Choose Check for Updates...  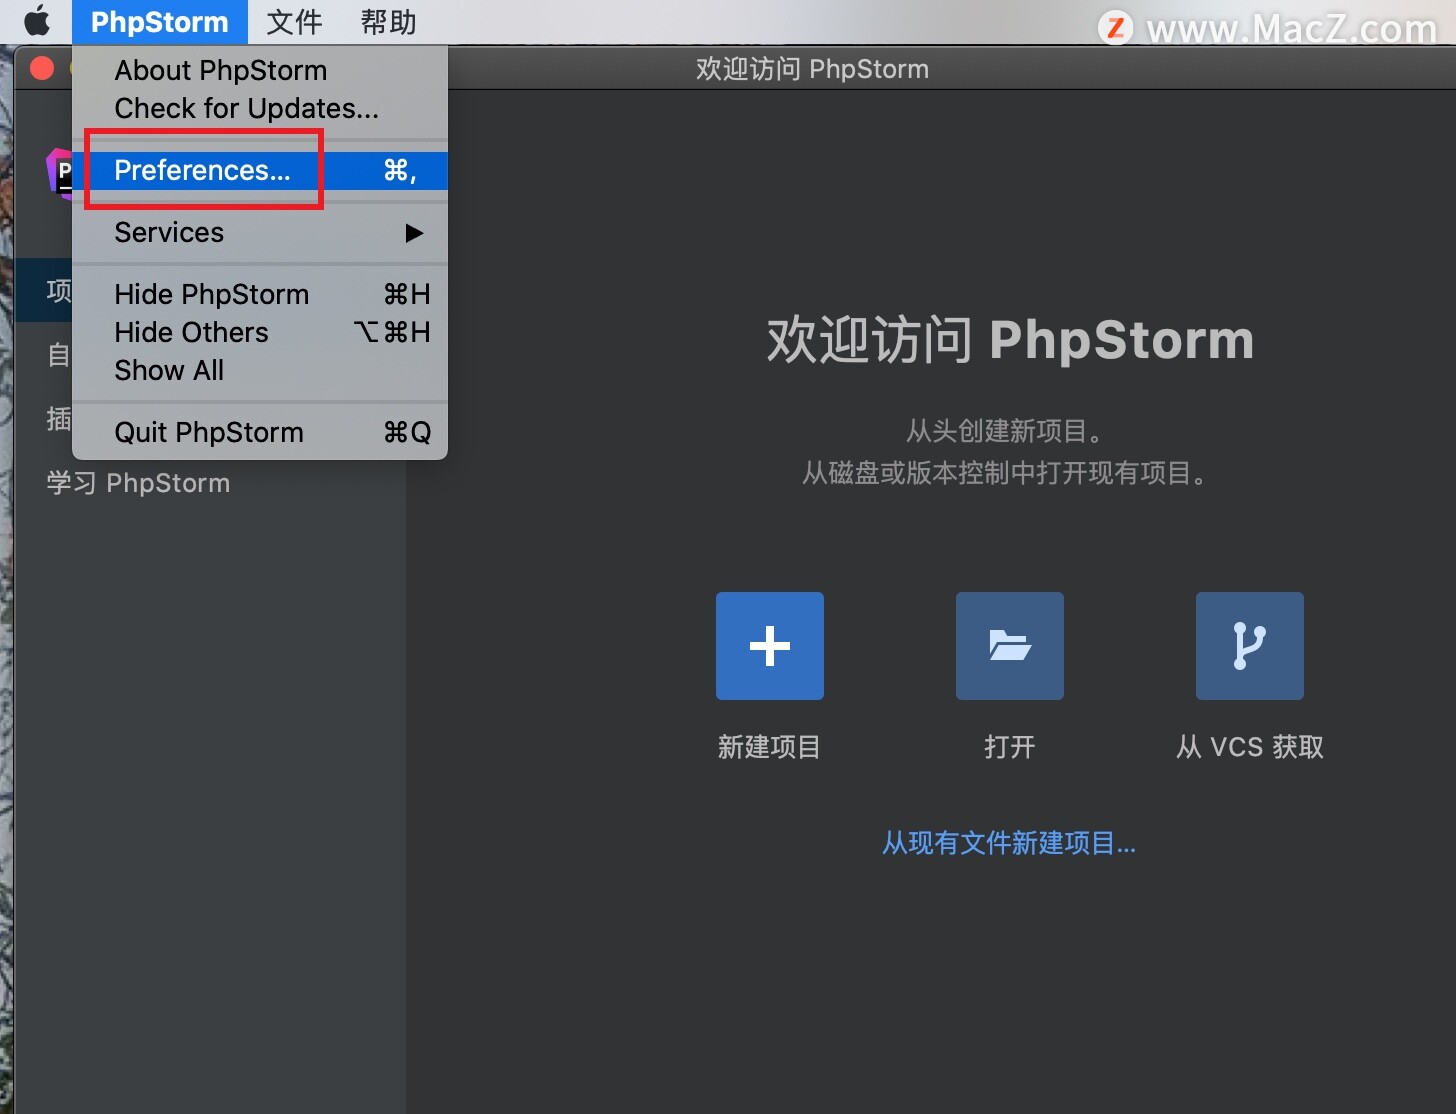pyautogui.click(x=260, y=108)
